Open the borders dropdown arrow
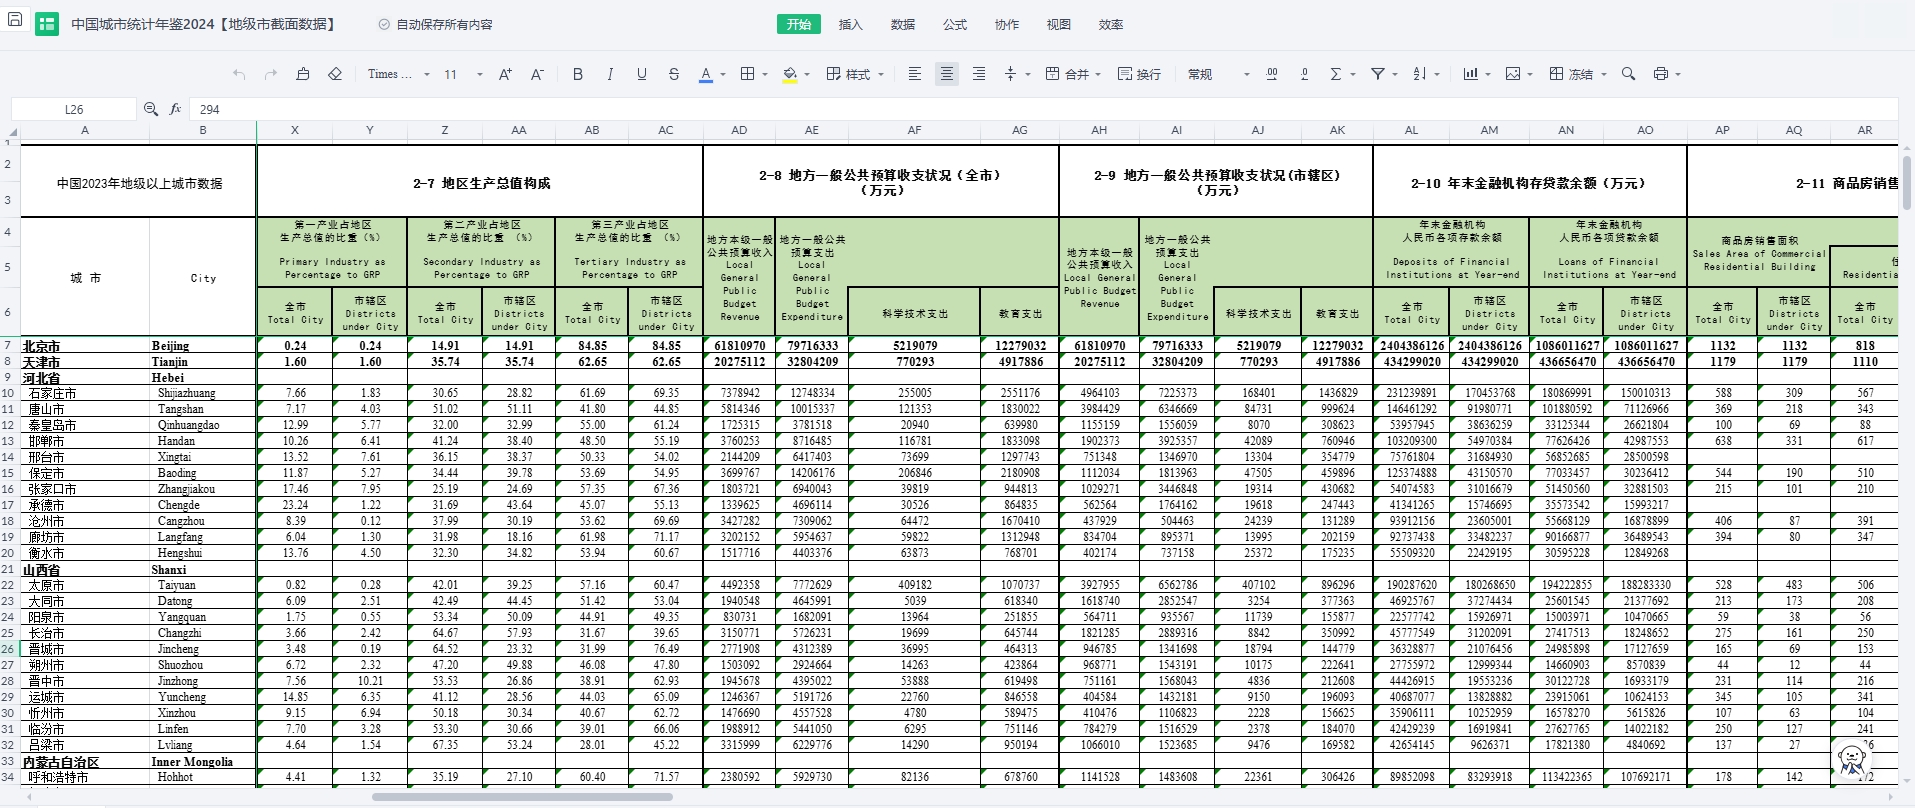The image size is (1915, 808). point(765,74)
